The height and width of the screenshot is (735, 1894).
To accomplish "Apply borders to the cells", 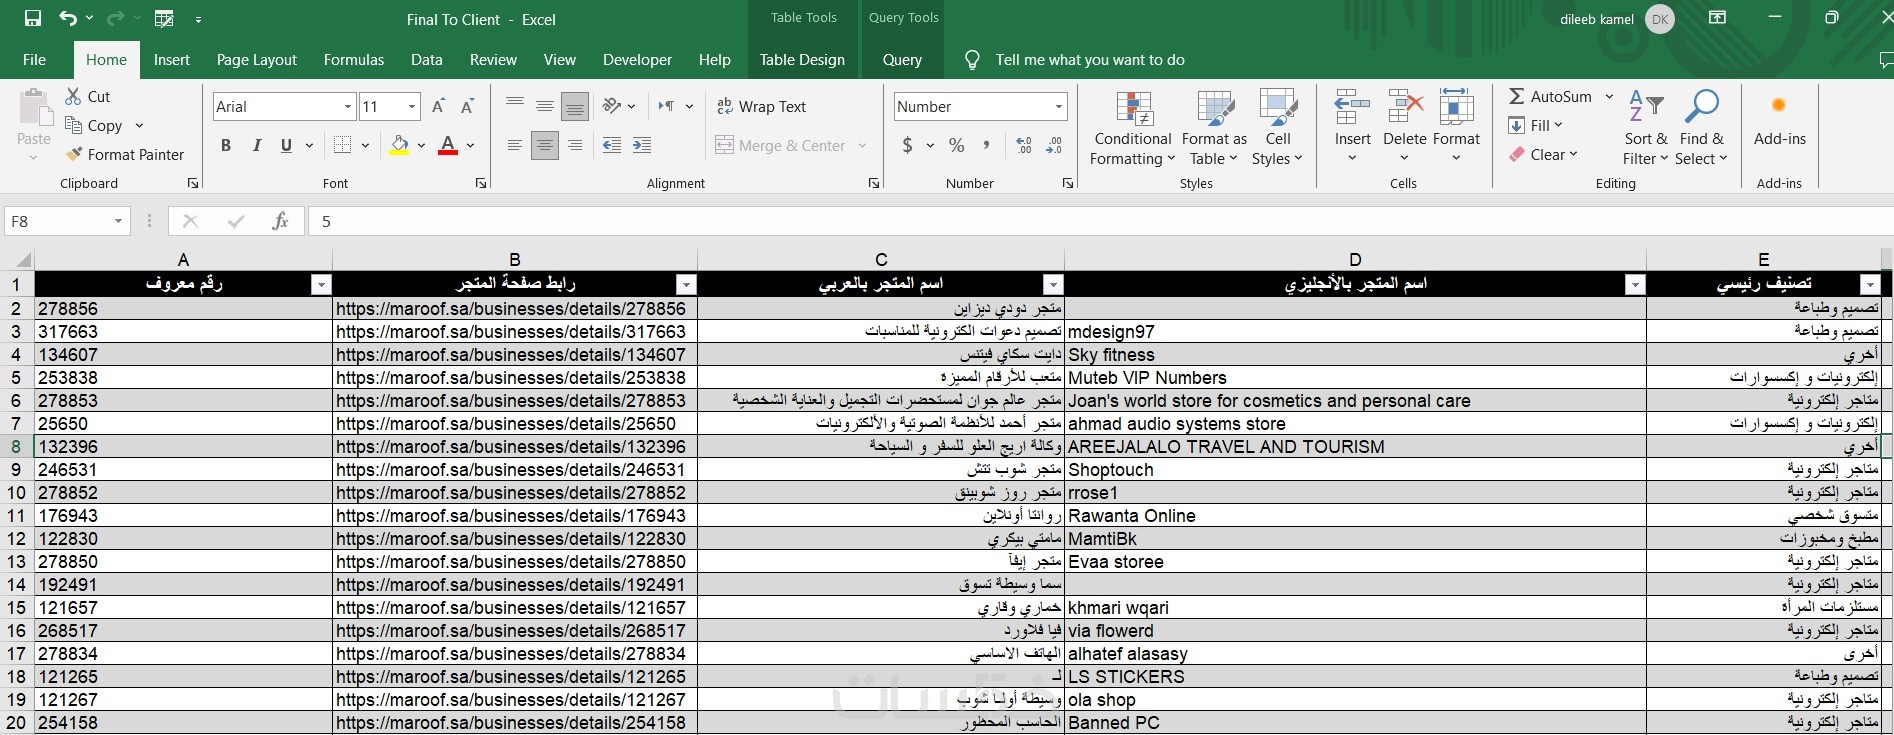I will (x=342, y=145).
